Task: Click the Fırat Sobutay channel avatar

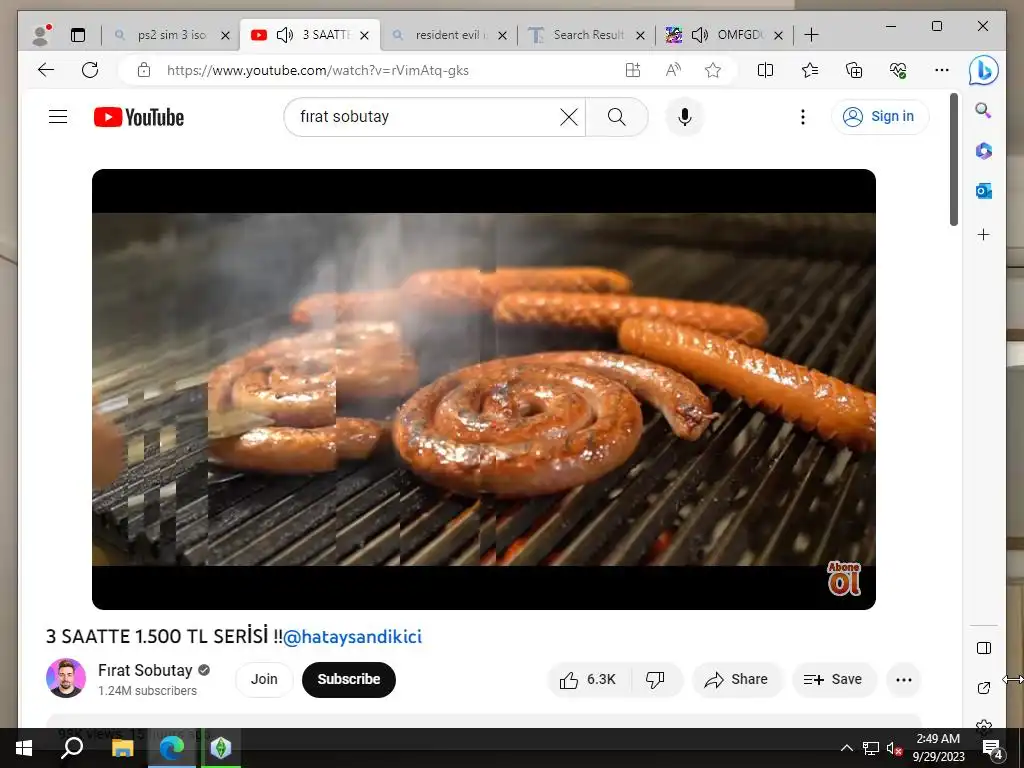Action: (66, 679)
